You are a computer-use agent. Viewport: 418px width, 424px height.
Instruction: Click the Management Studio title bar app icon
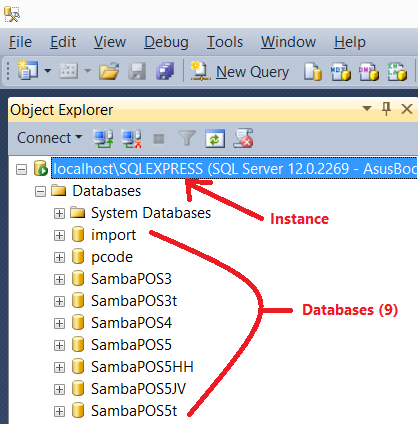click(x=12, y=14)
